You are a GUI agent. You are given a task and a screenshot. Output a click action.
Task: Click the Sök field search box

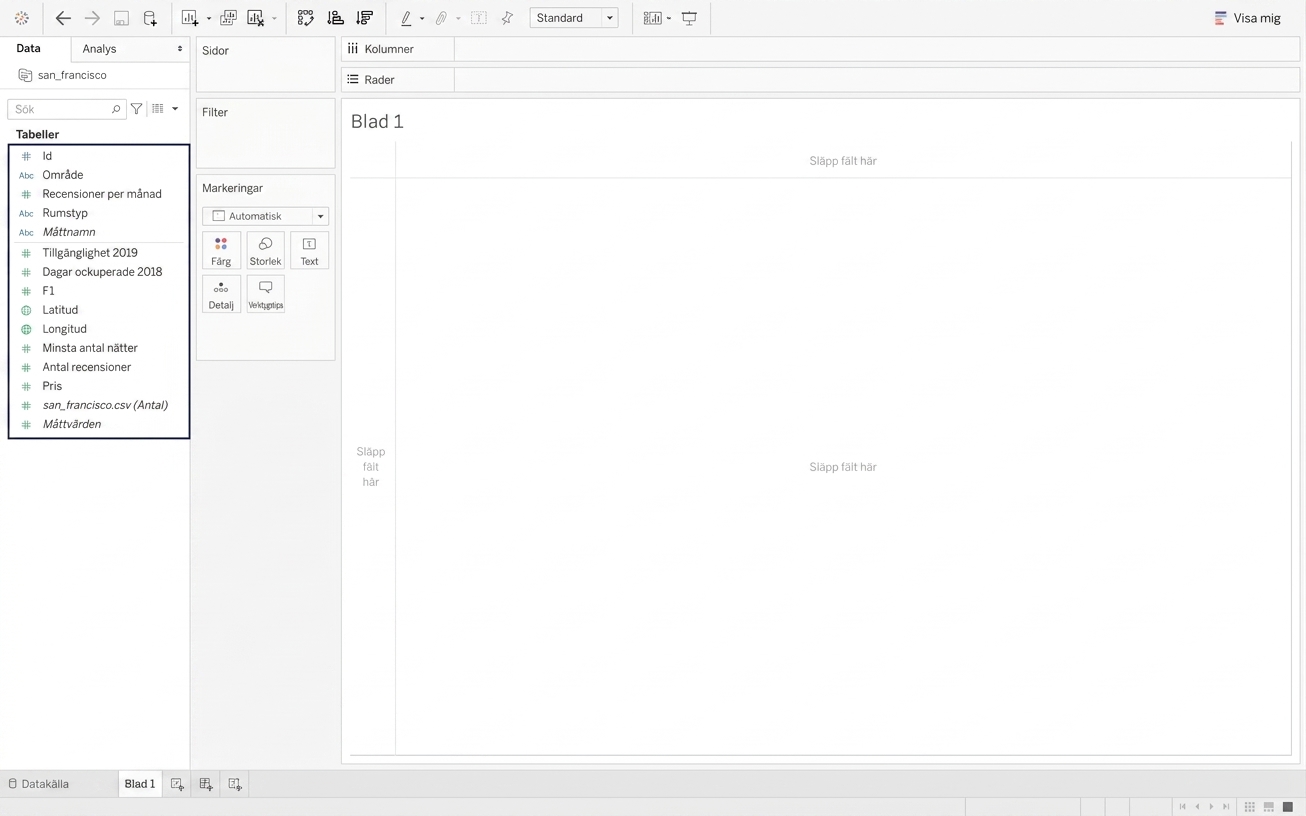(66, 109)
